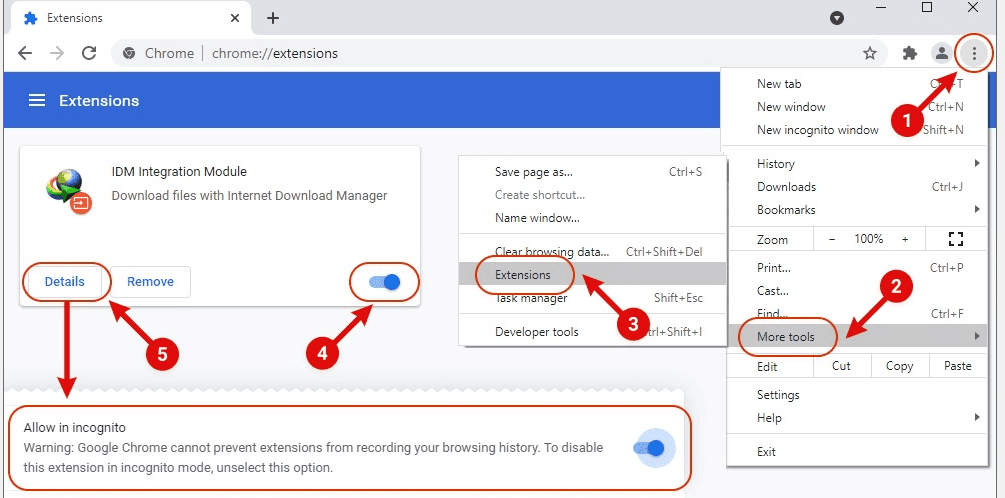1005x498 pixels.
Task: Close the Extensions tab
Action: (235, 18)
